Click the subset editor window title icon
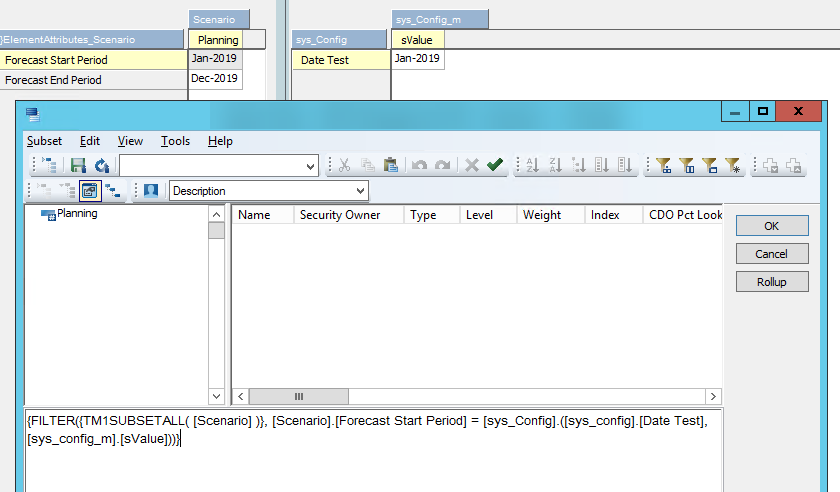The height and width of the screenshot is (492, 840). [x=33, y=114]
